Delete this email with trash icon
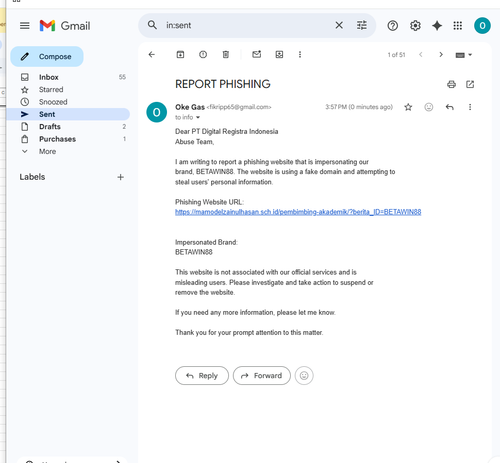This screenshot has width=500, height=463. (226, 54)
